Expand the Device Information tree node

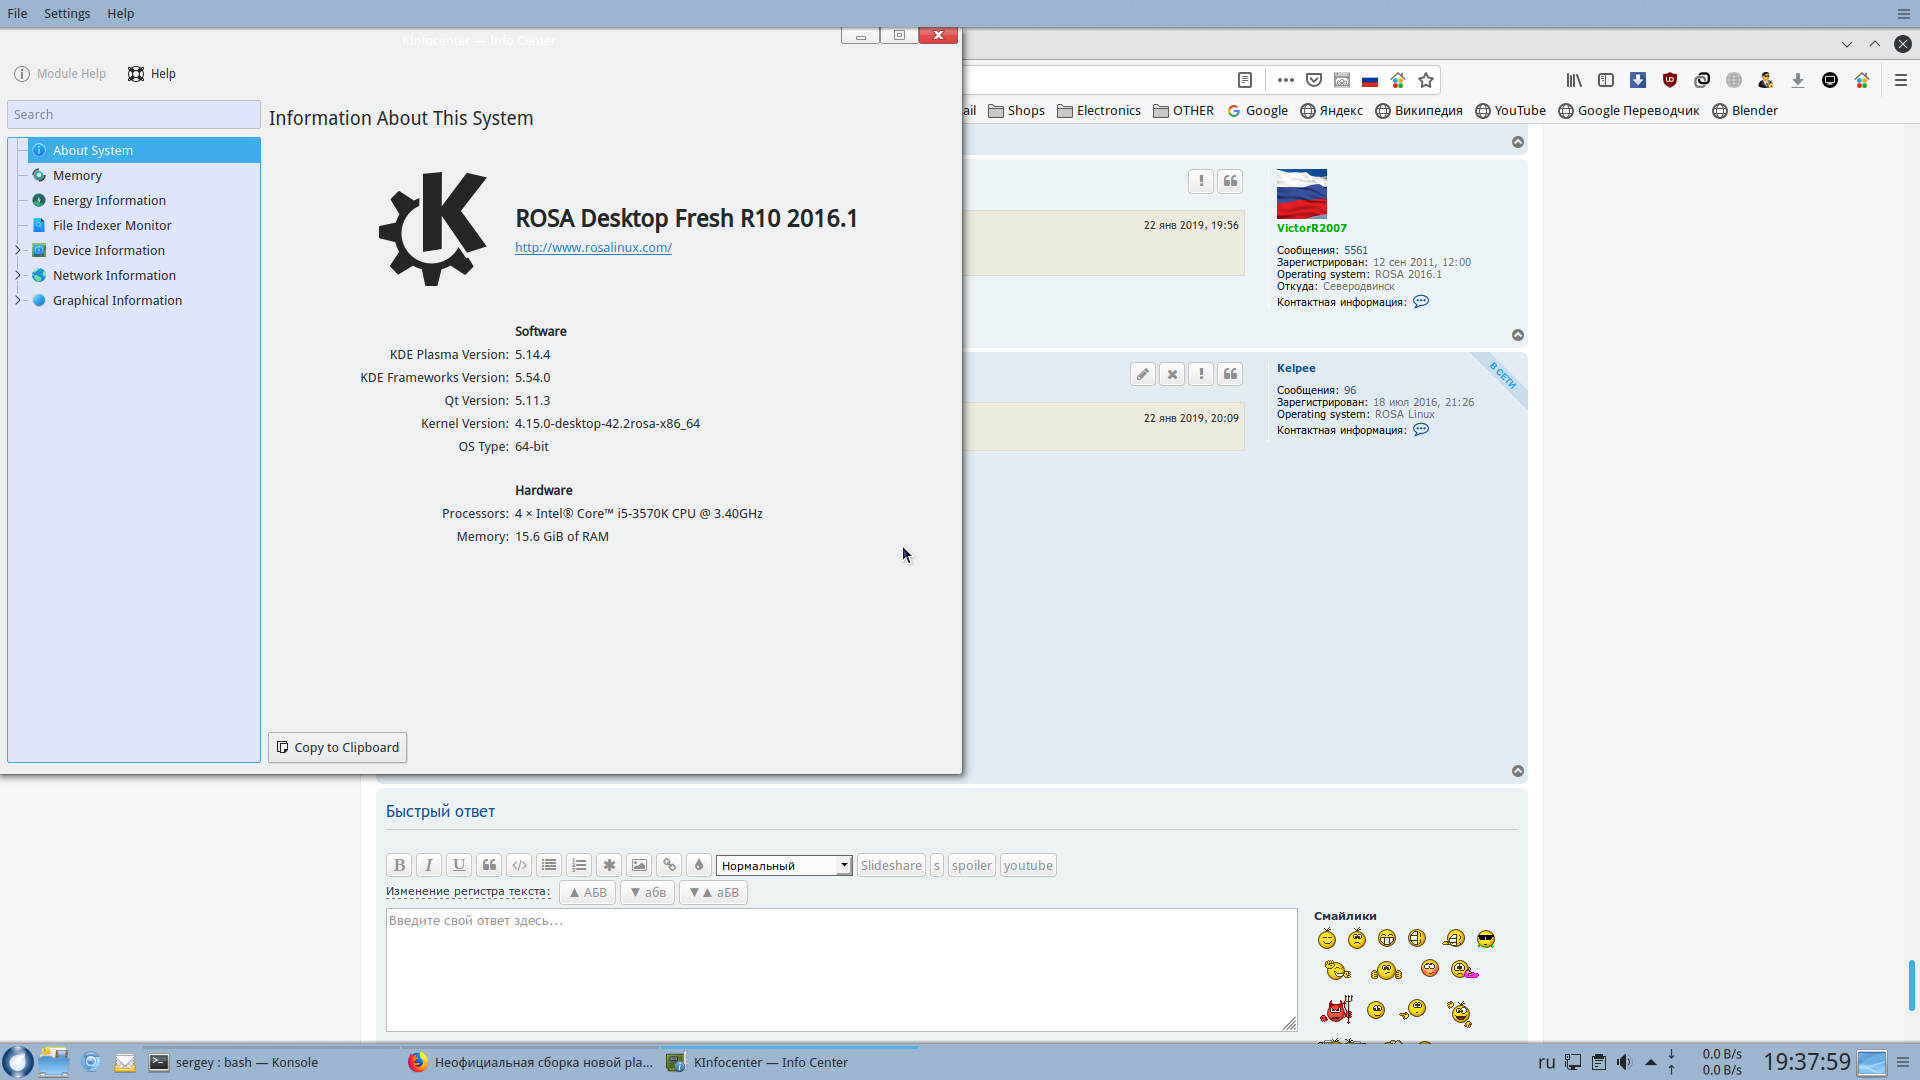coord(17,250)
